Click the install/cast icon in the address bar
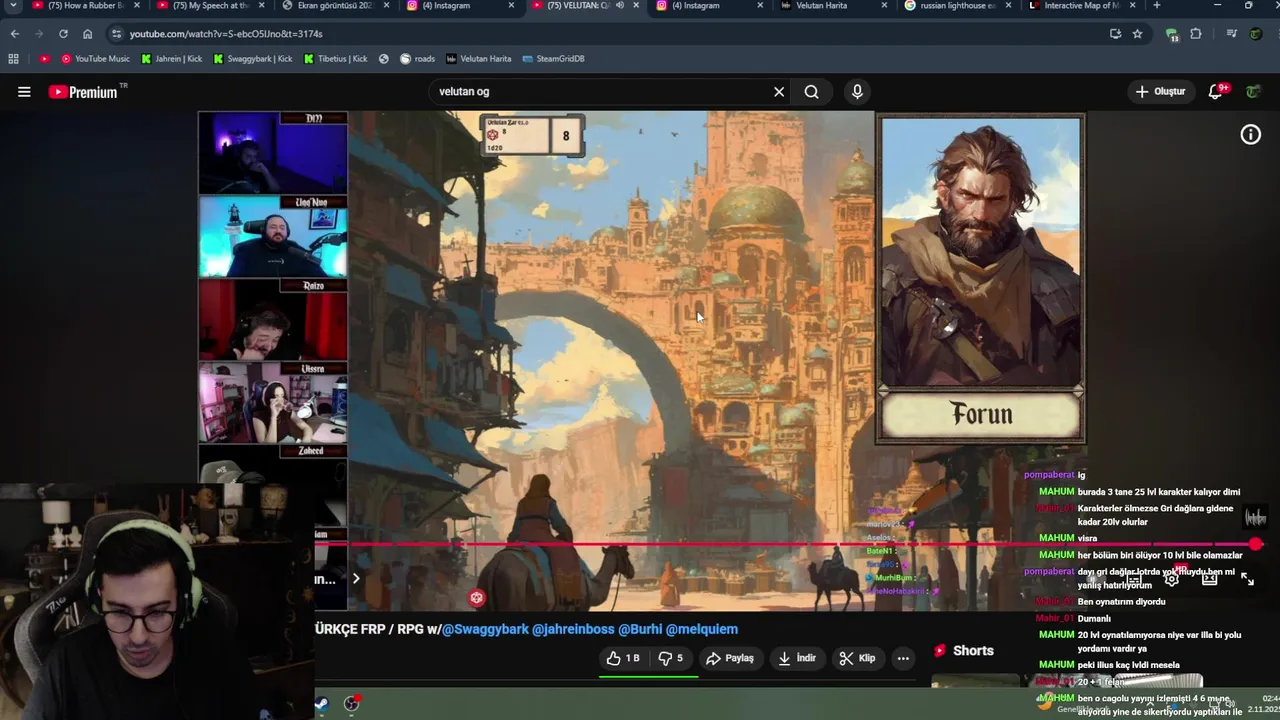This screenshot has height=720, width=1280. tap(1115, 34)
